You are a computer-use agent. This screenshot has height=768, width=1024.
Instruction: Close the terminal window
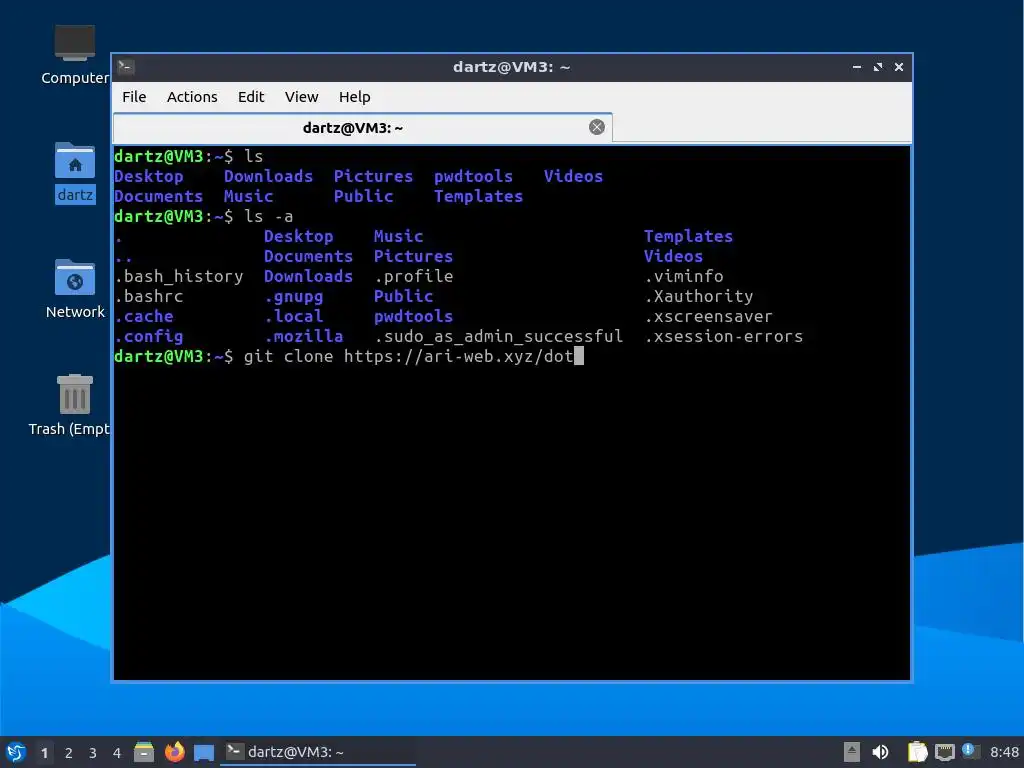[899, 67]
